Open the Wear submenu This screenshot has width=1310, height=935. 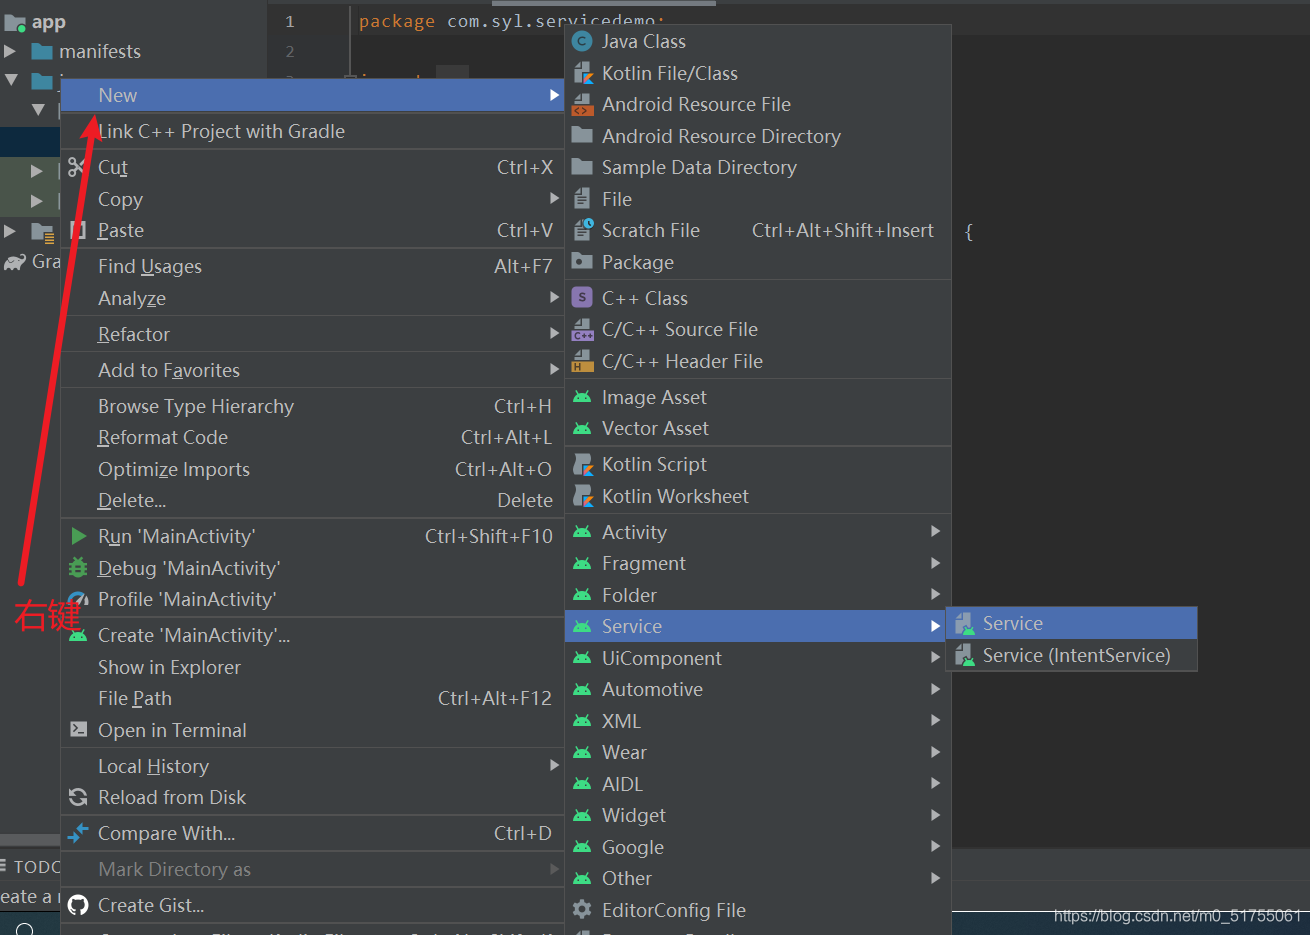758,752
